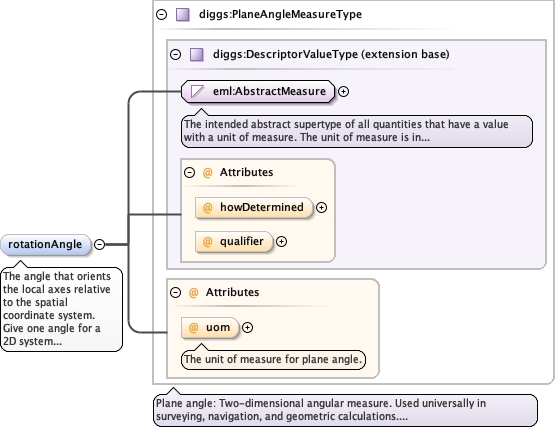This screenshot has height=430, width=556.
Task: Select the uom attribute node
Action: (210, 328)
